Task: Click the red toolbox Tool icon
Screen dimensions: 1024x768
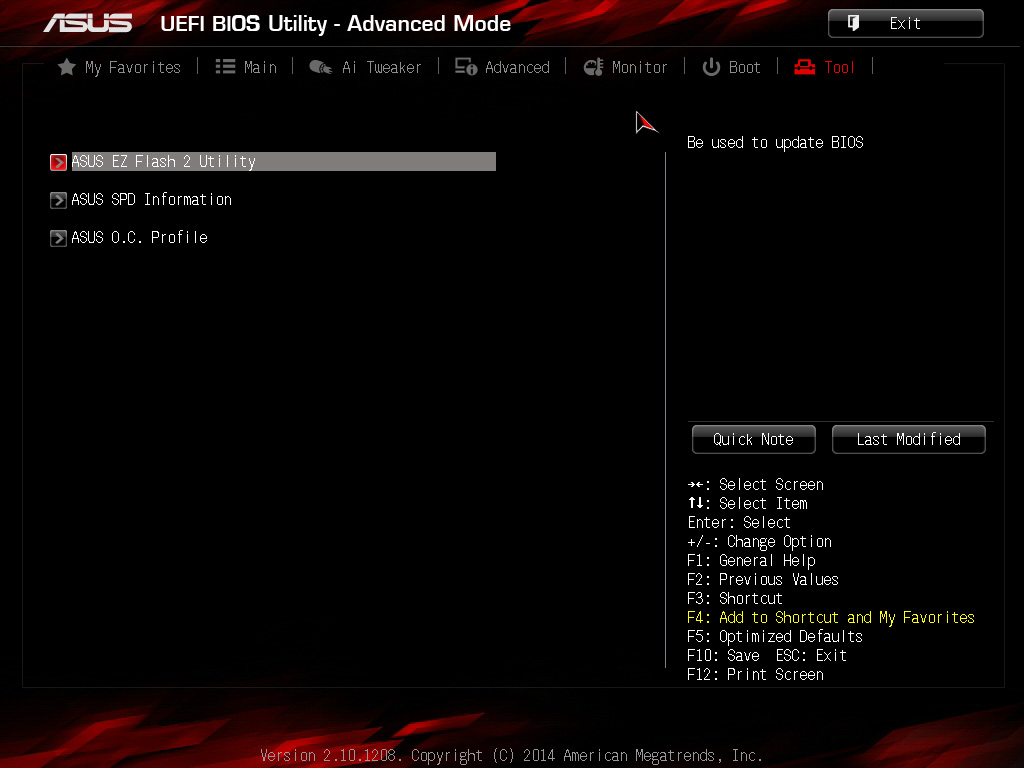Action: 805,67
